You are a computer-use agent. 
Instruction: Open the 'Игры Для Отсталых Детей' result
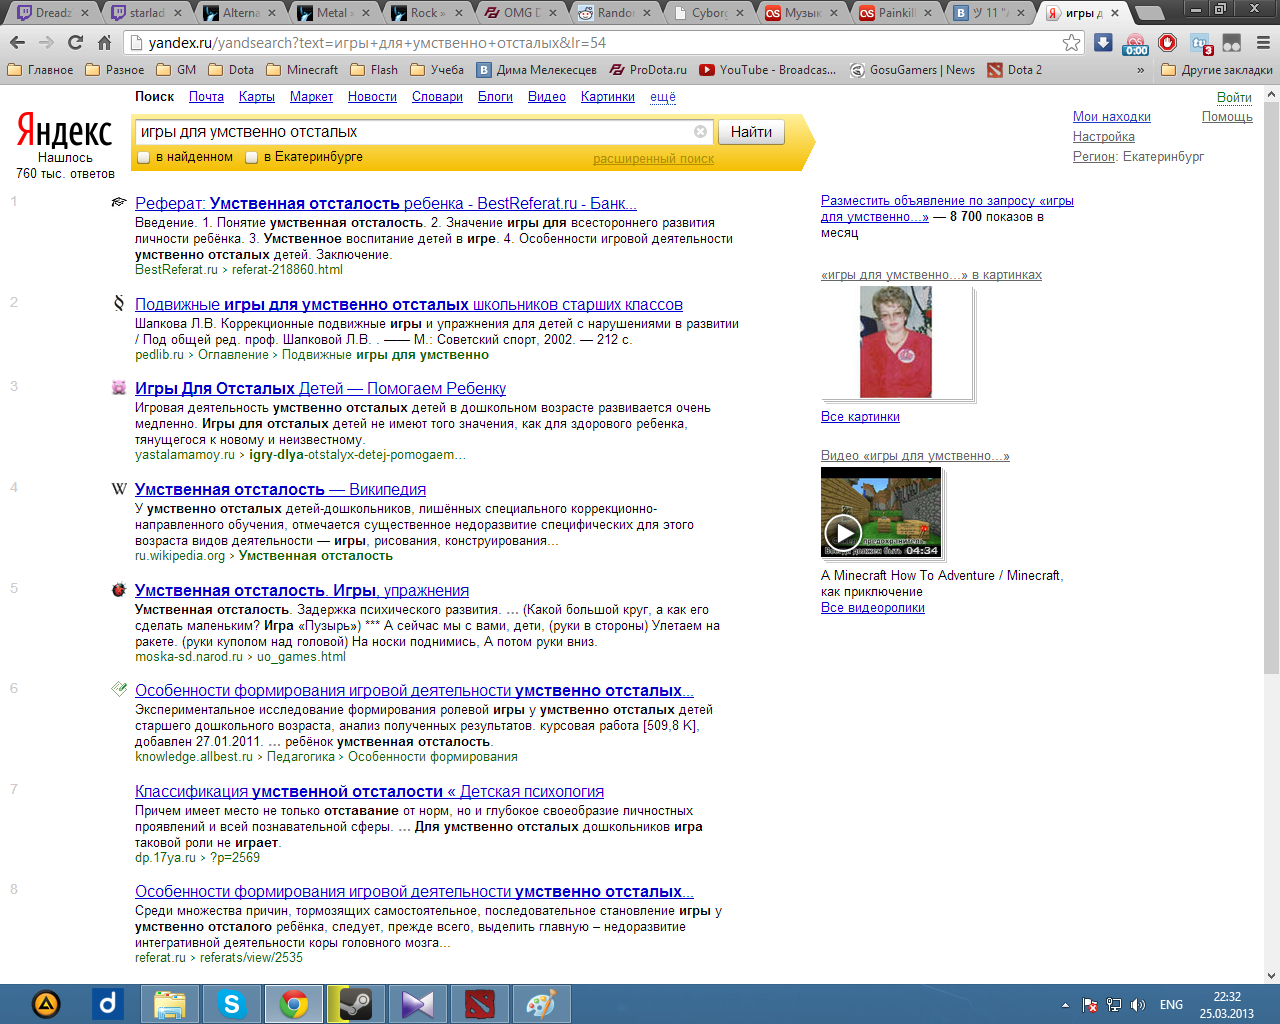(320, 388)
